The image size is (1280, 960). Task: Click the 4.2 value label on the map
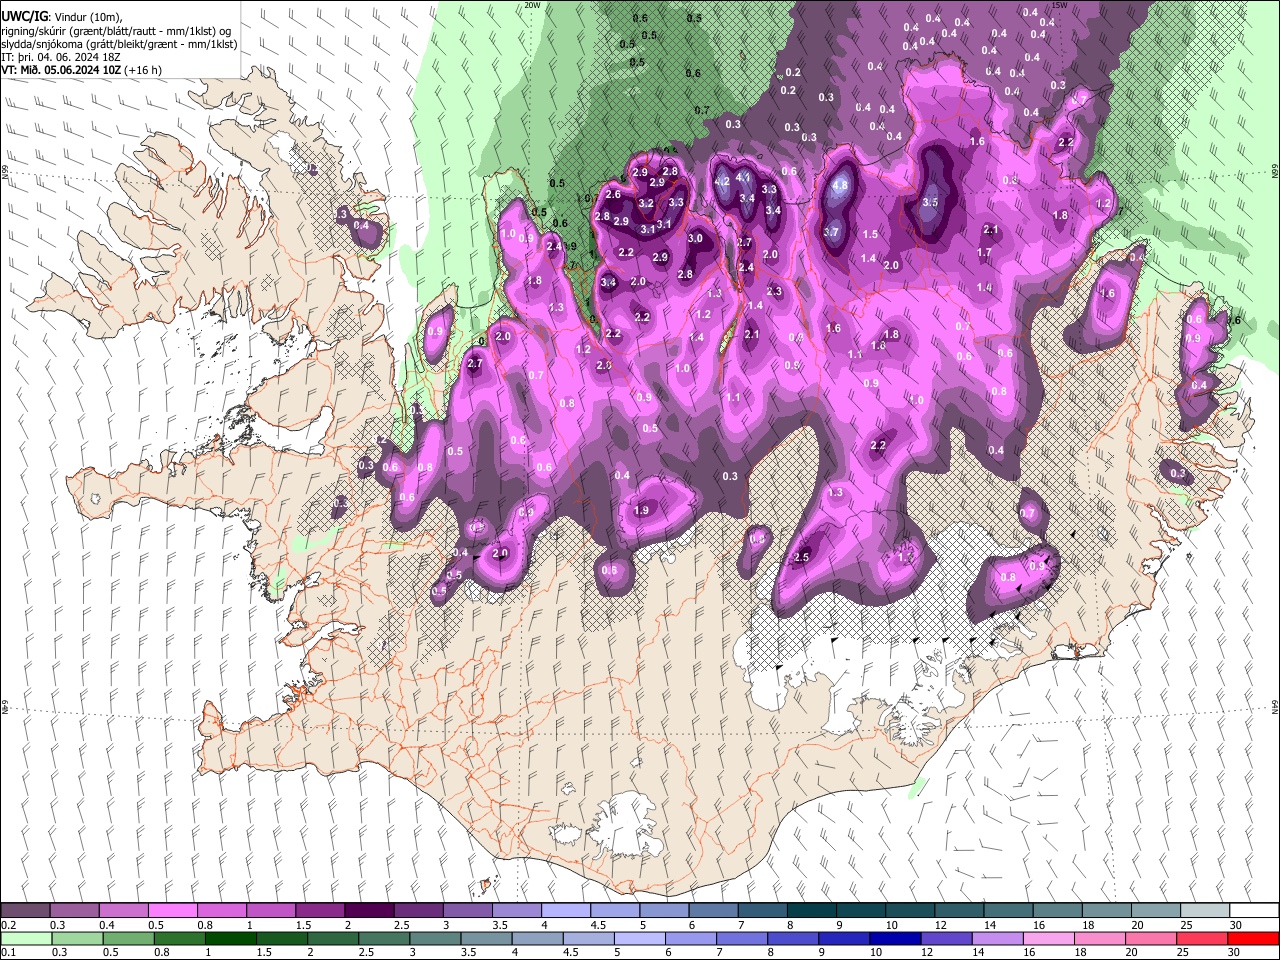pyautogui.click(x=722, y=182)
